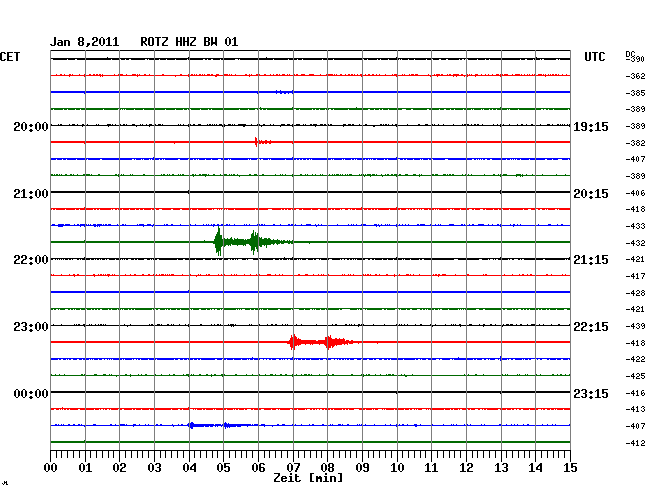Click the DC offset value "-385"
The height and width of the screenshot is (494, 650).
[x=635, y=93]
